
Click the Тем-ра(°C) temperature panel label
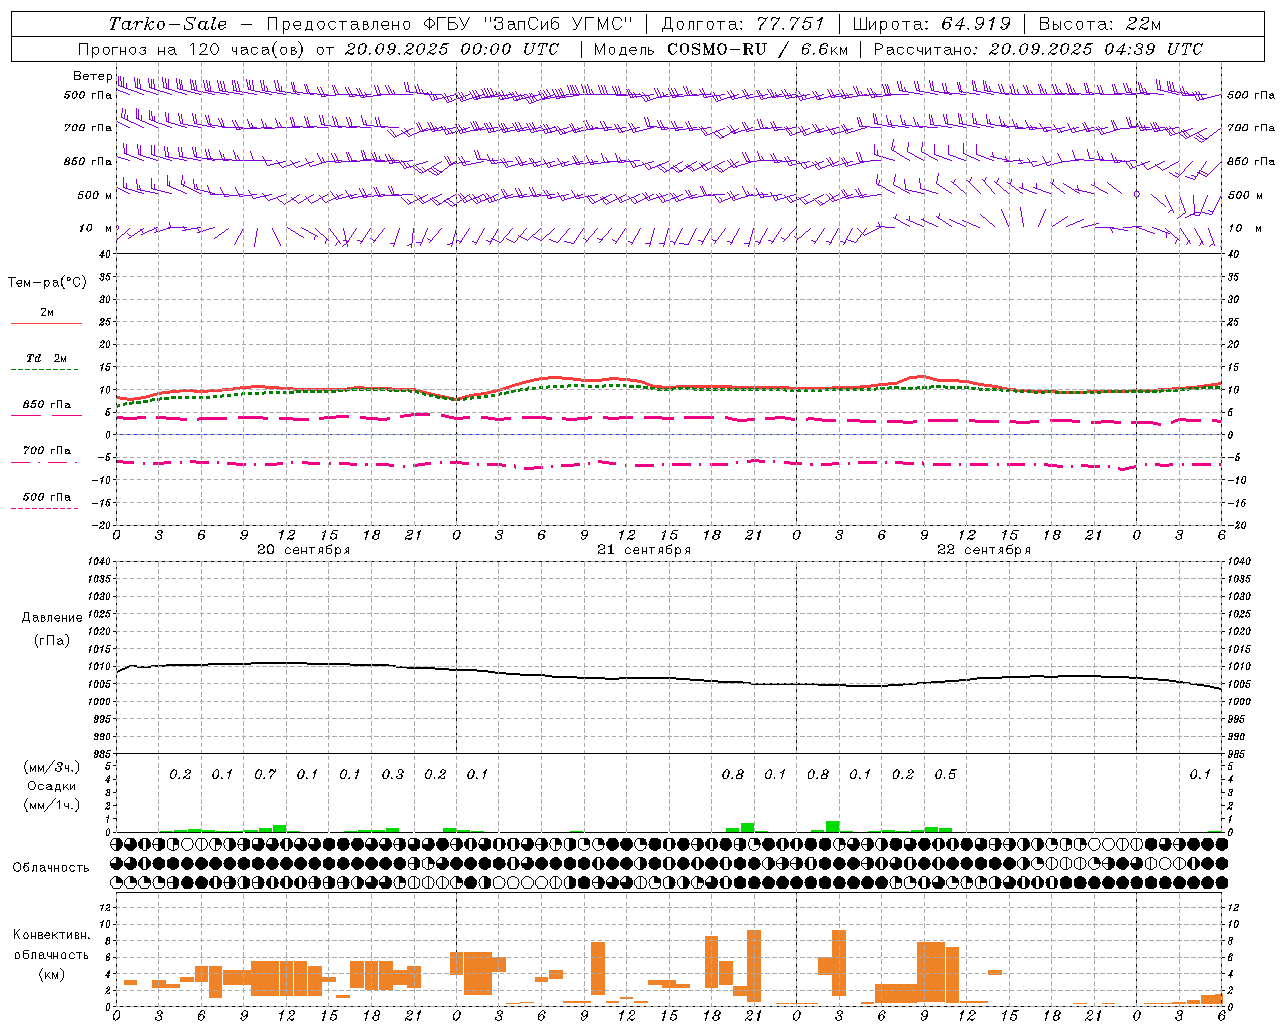[47, 283]
